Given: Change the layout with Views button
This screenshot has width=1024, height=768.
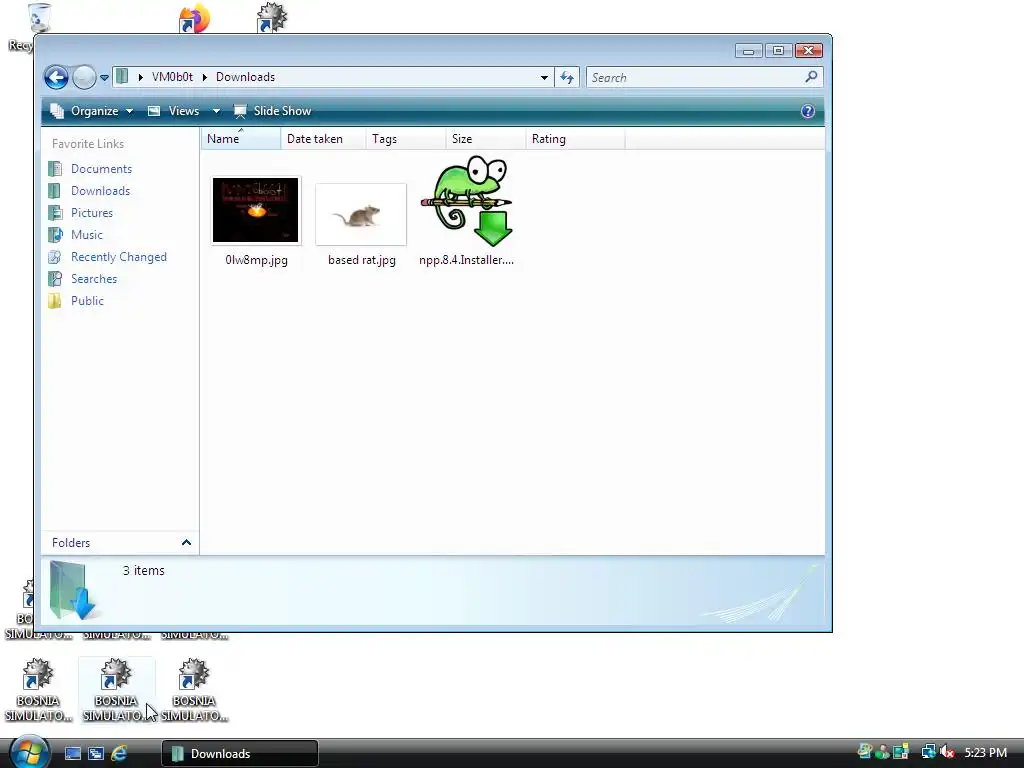Looking at the screenshot, I should click(174, 111).
